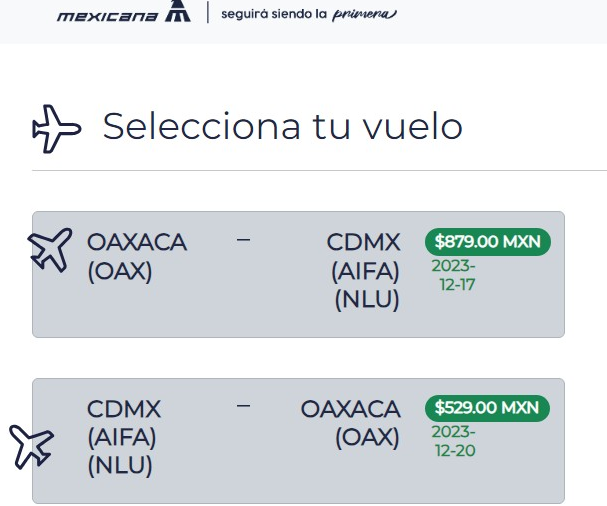The width and height of the screenshot is (607, 506).
Task: Select the 2023-12-20 flight date
Action: point(453,441)
